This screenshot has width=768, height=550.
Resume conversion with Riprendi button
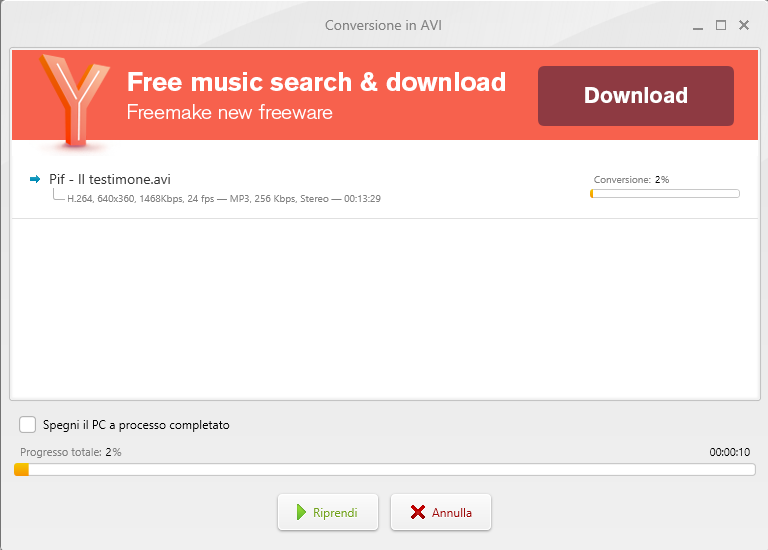[x=328, y=512]
